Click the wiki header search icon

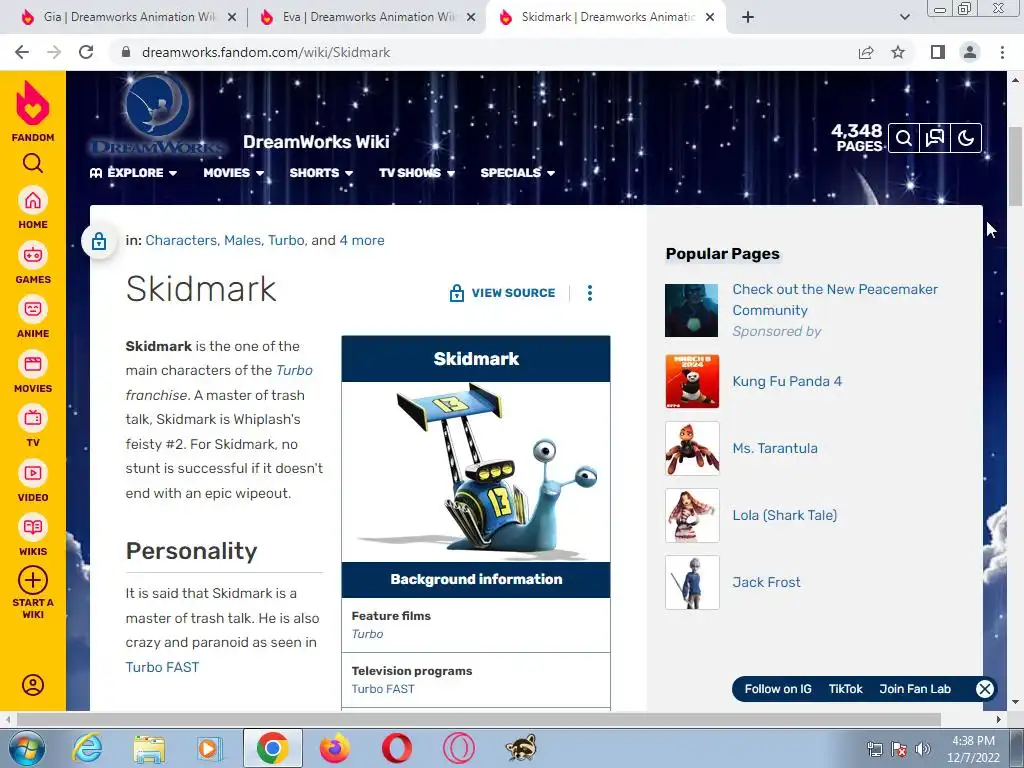tap(904, 138)
